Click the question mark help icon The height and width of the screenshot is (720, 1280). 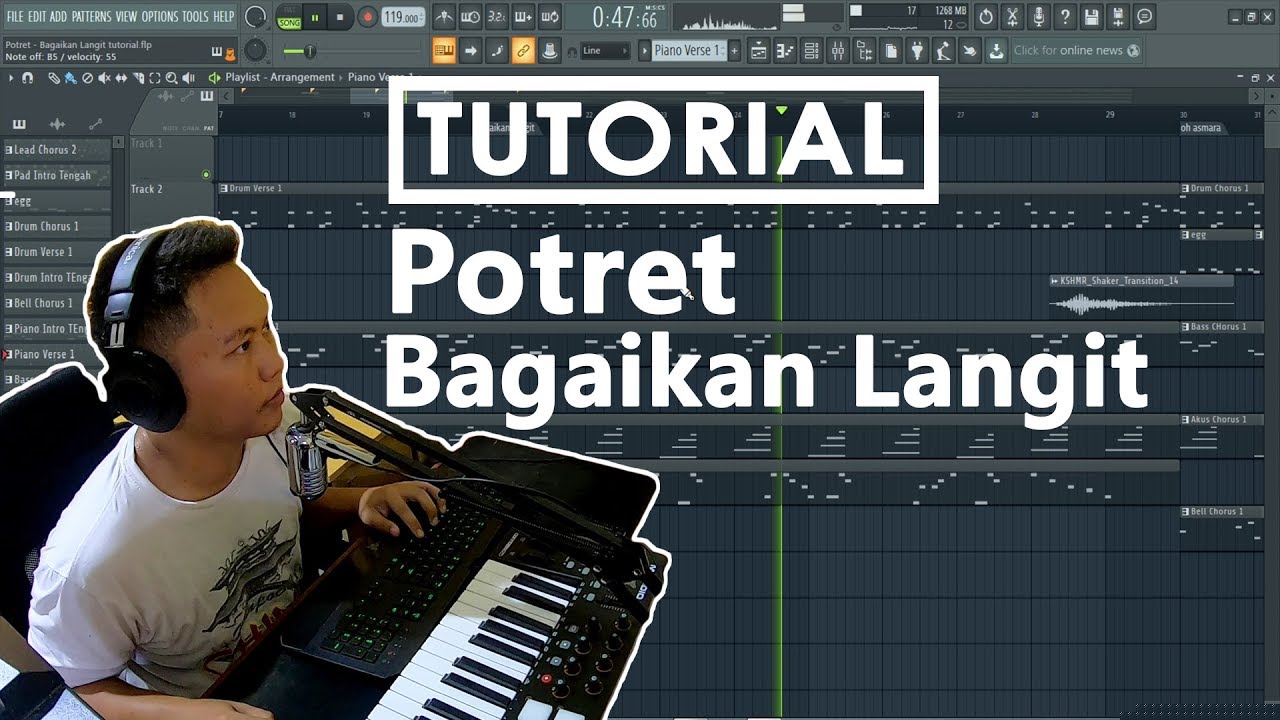1065,17
